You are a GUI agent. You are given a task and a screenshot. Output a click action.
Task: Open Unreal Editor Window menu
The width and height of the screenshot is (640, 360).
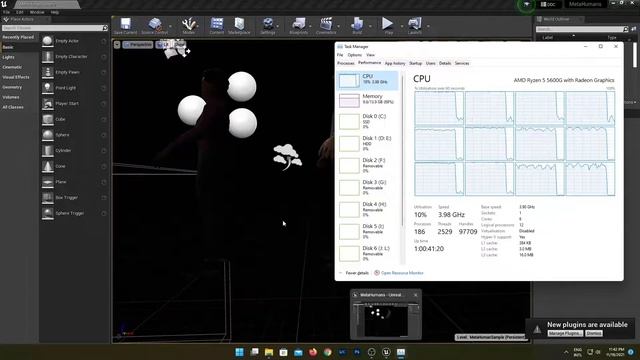tap(37, 12)
